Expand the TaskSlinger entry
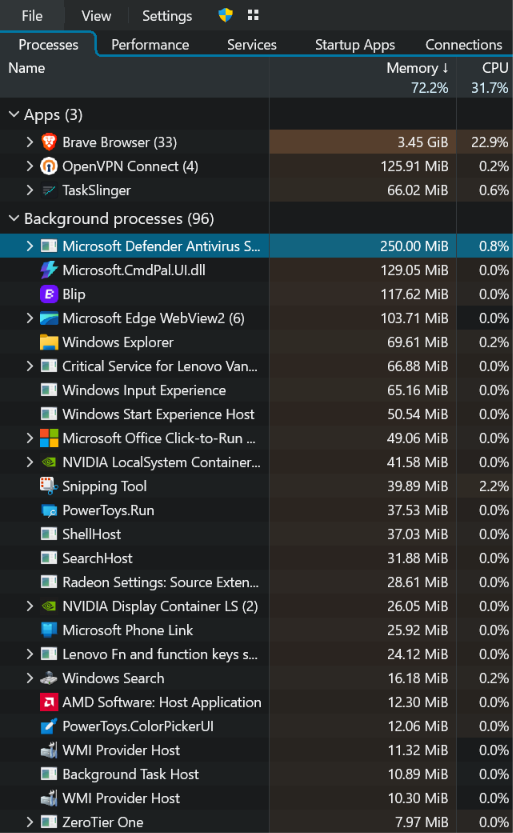Viewport: 513px width, 833px height. (x=30, y=190)
